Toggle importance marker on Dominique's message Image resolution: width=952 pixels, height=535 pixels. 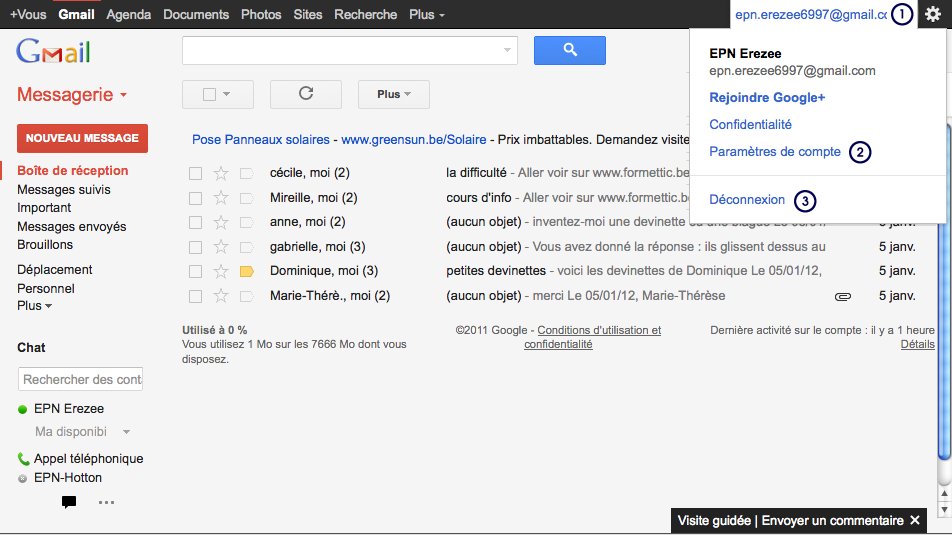(246, 271)
